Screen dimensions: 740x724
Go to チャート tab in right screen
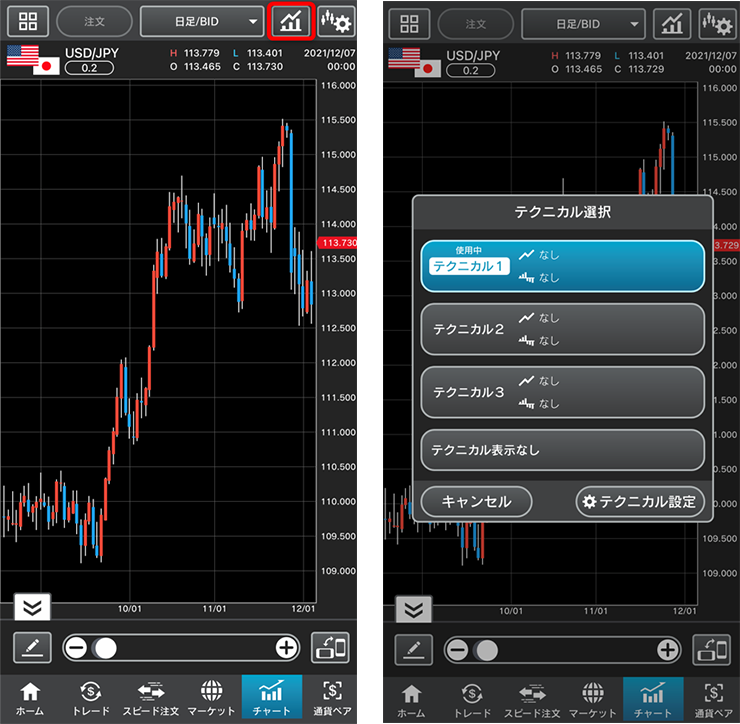coord(653,699)
